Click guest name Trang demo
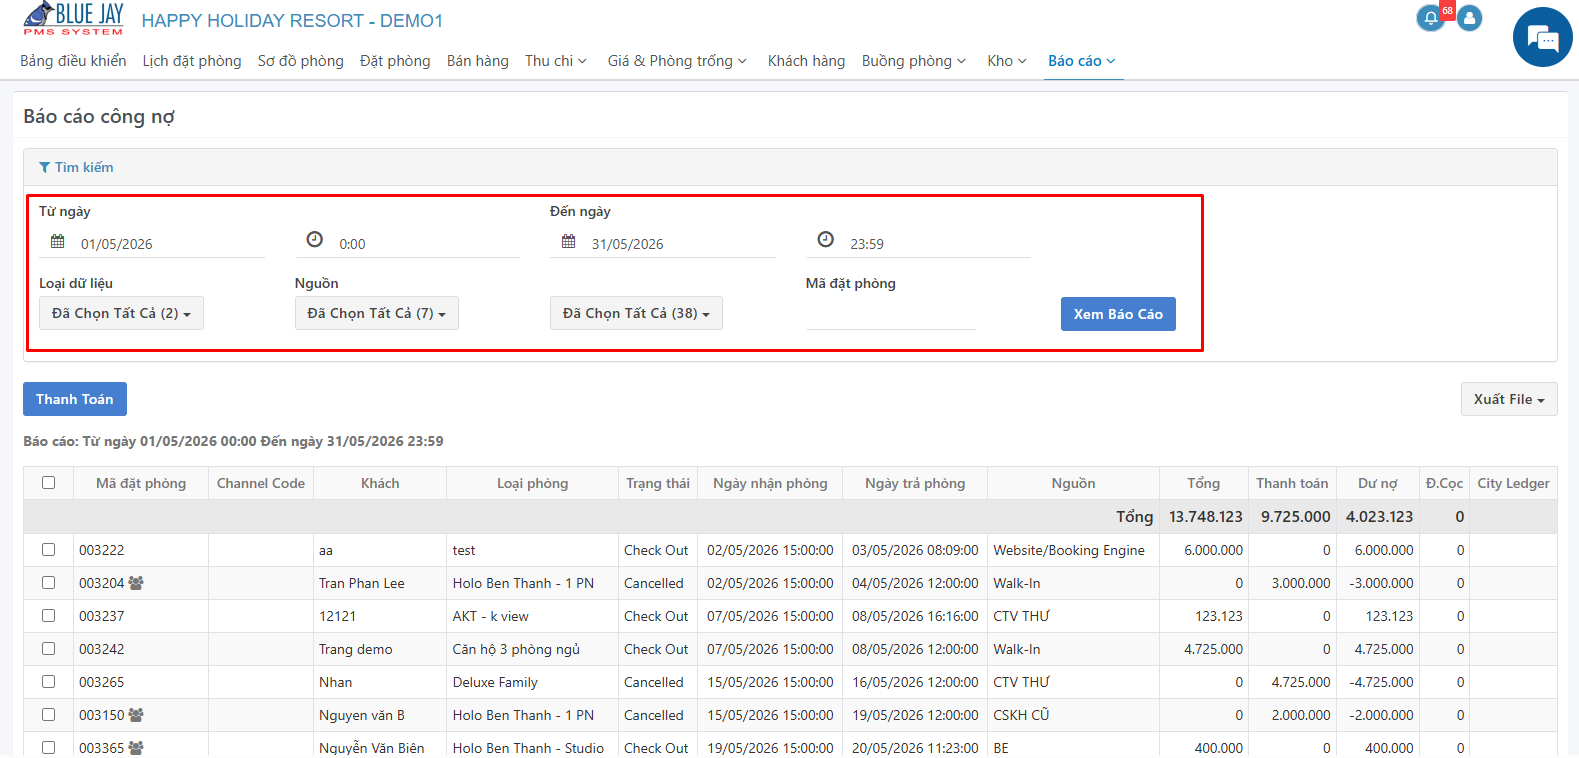1579x758 pixels. point(356,649)
